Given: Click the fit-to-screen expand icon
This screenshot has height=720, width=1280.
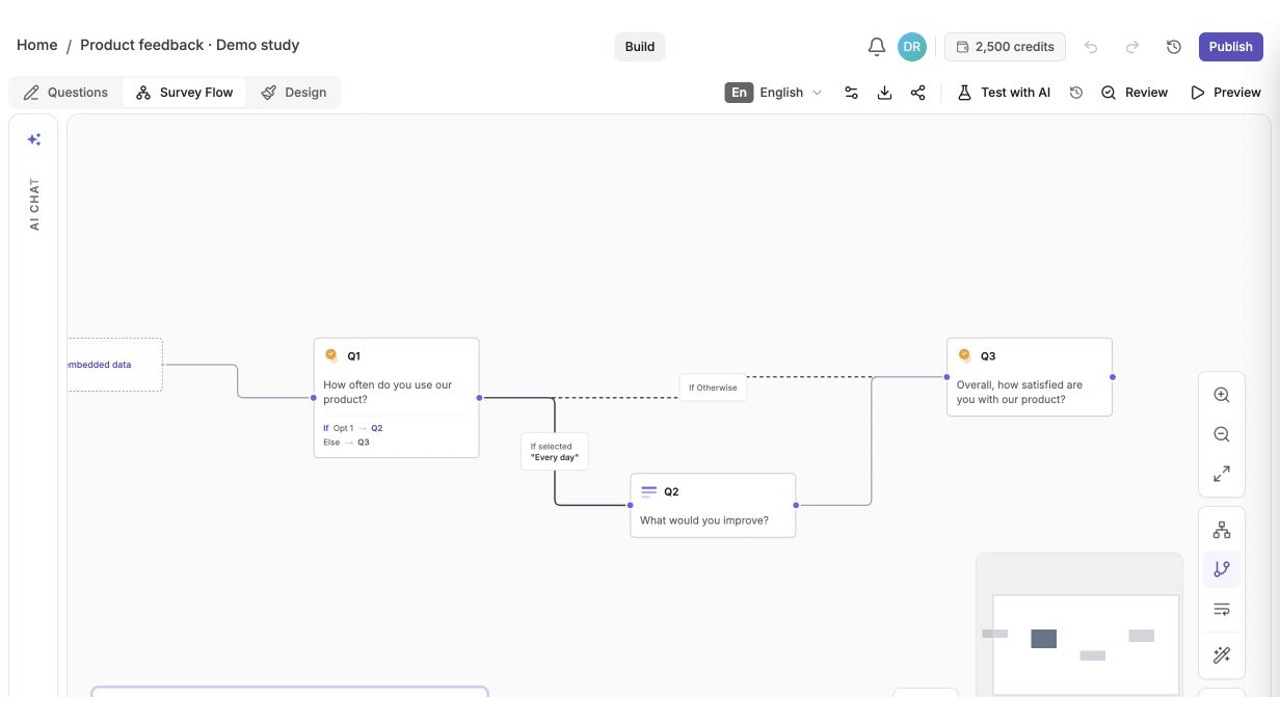Looking at the screenshot, I should (x=1222, y=474).
